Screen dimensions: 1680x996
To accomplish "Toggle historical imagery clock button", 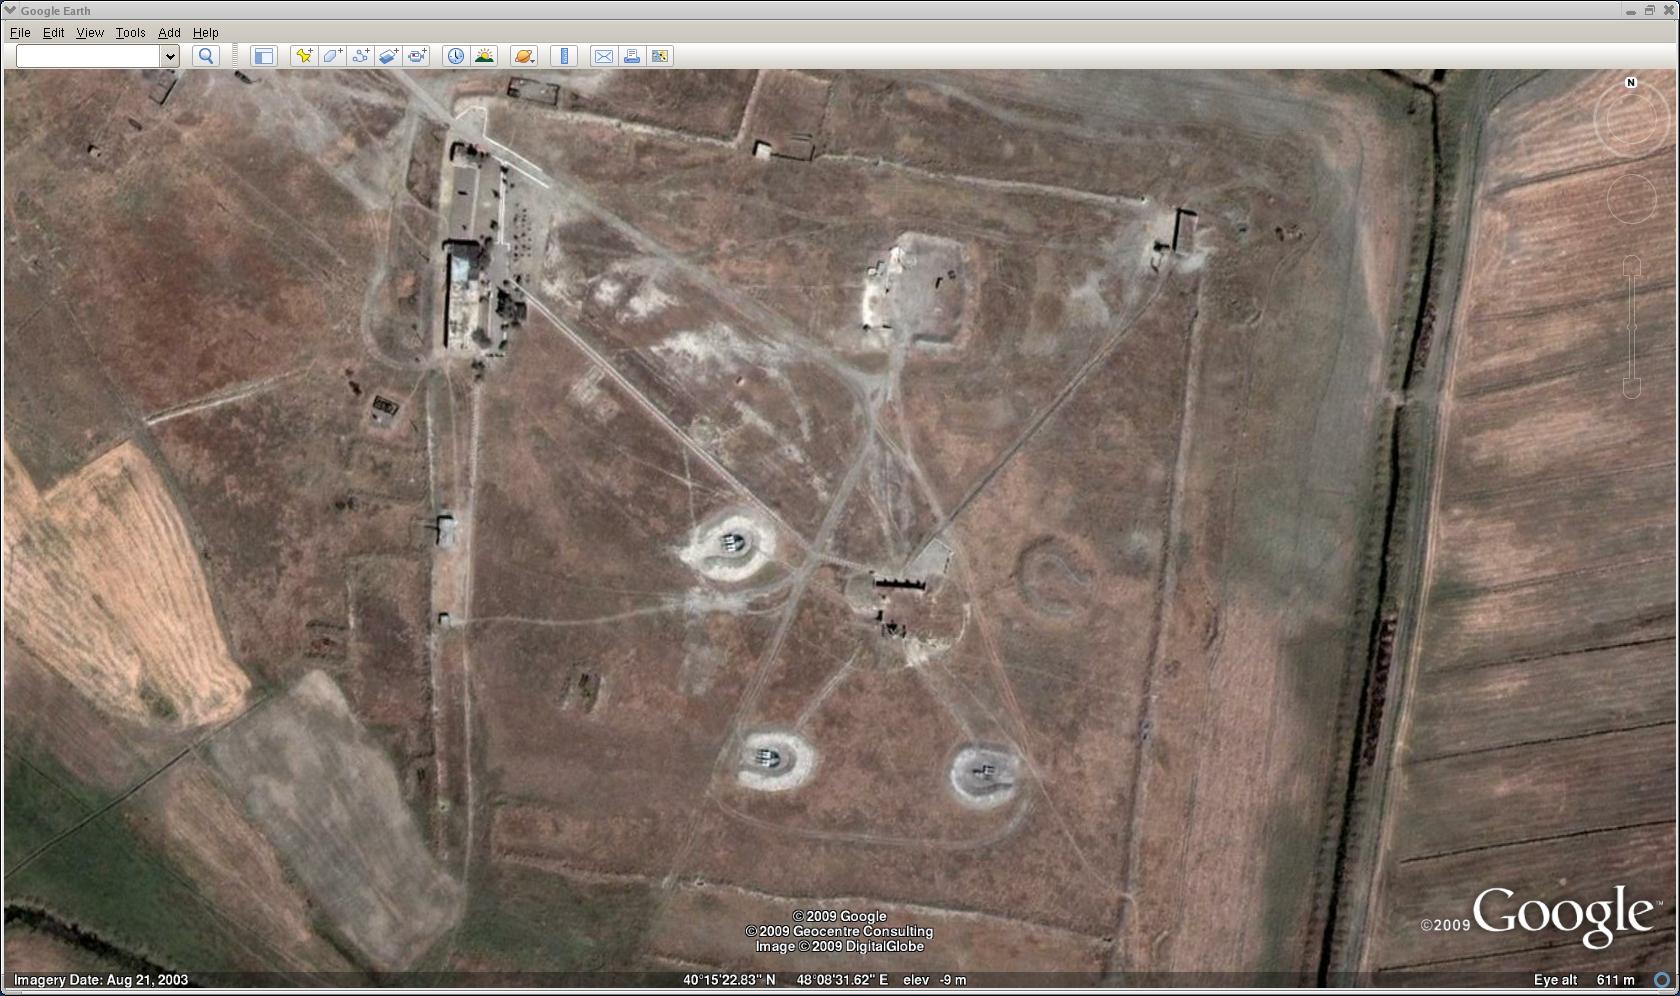I will point(455,56).
